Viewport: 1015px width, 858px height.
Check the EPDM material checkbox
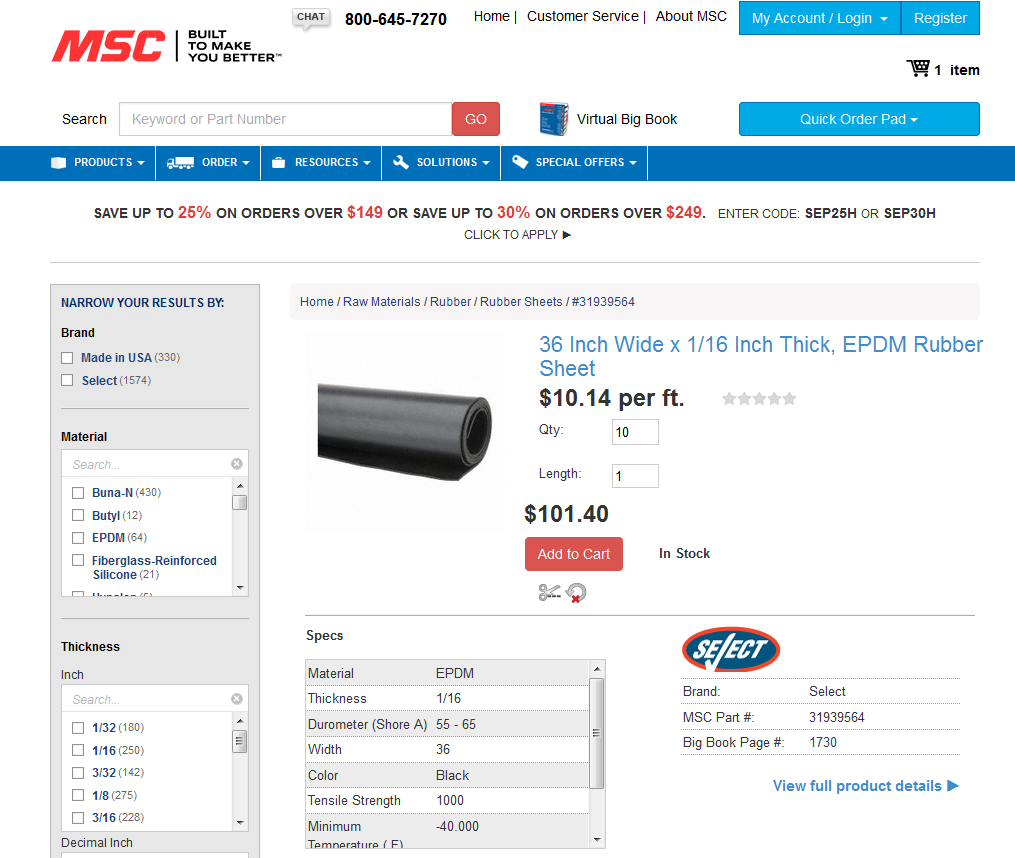(x=78, y=537)
